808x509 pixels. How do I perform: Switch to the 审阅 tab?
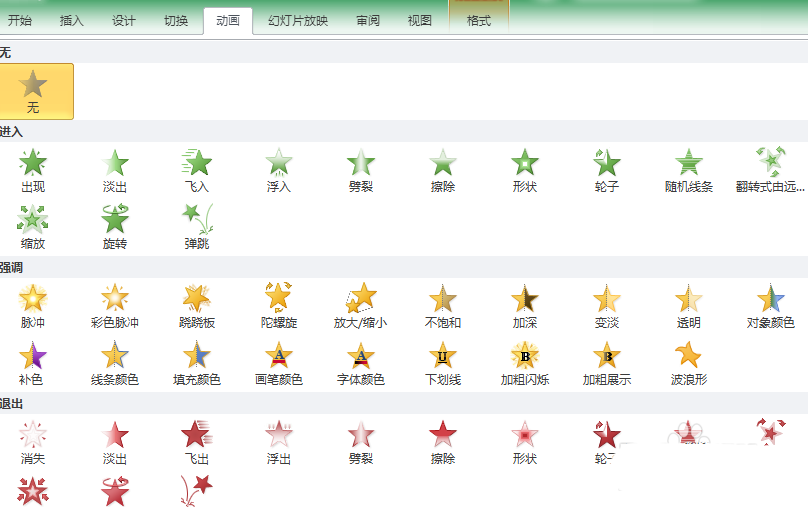pos(368,21)
